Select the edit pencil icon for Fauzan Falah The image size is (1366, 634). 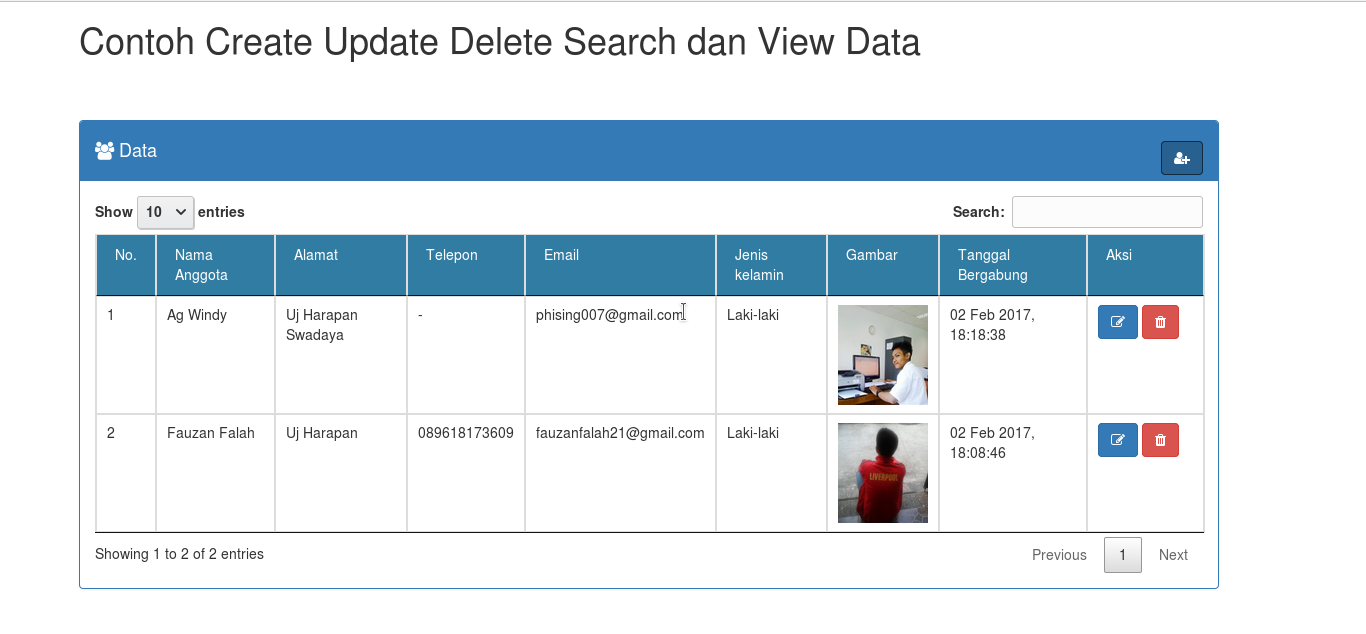click(x=1117, y=440)
